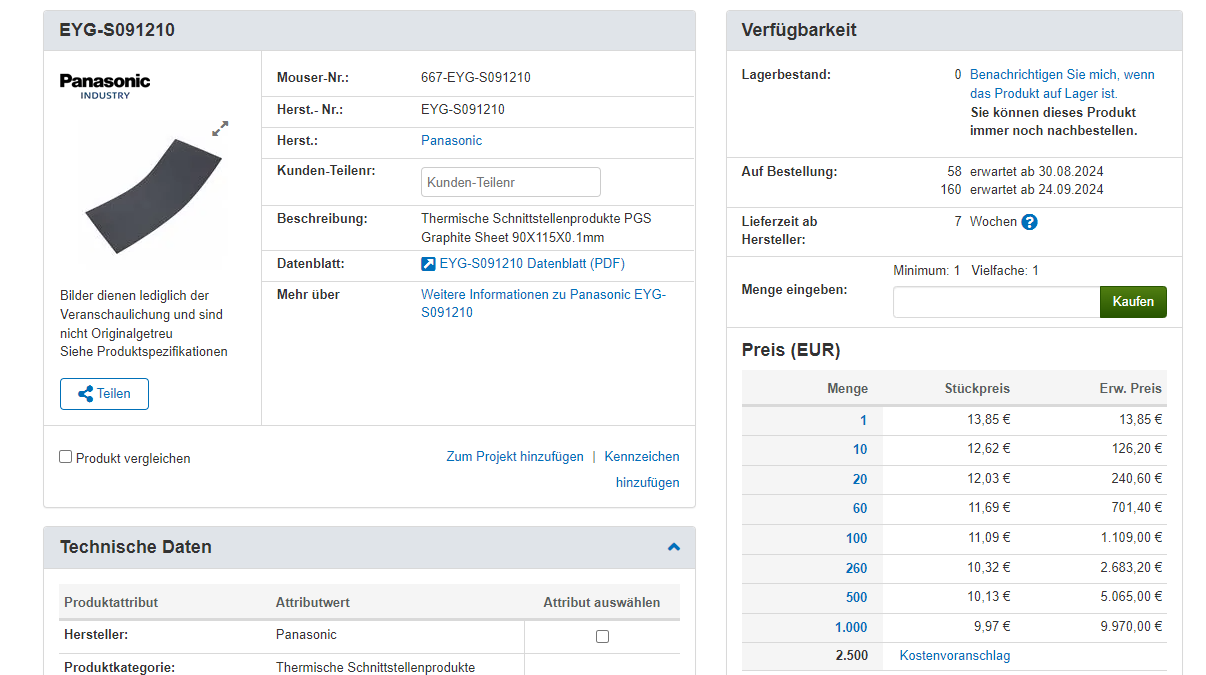Select the Hersteller attribute checkbox
Viewport: 1206px width, 675px height.
[602, 636]
